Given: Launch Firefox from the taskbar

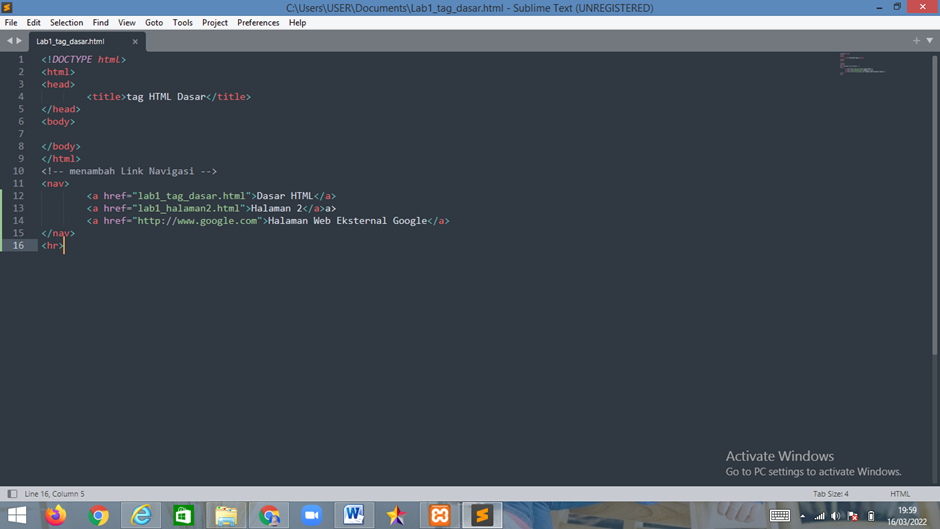Looking at the screenshot, I should [56, 516].
